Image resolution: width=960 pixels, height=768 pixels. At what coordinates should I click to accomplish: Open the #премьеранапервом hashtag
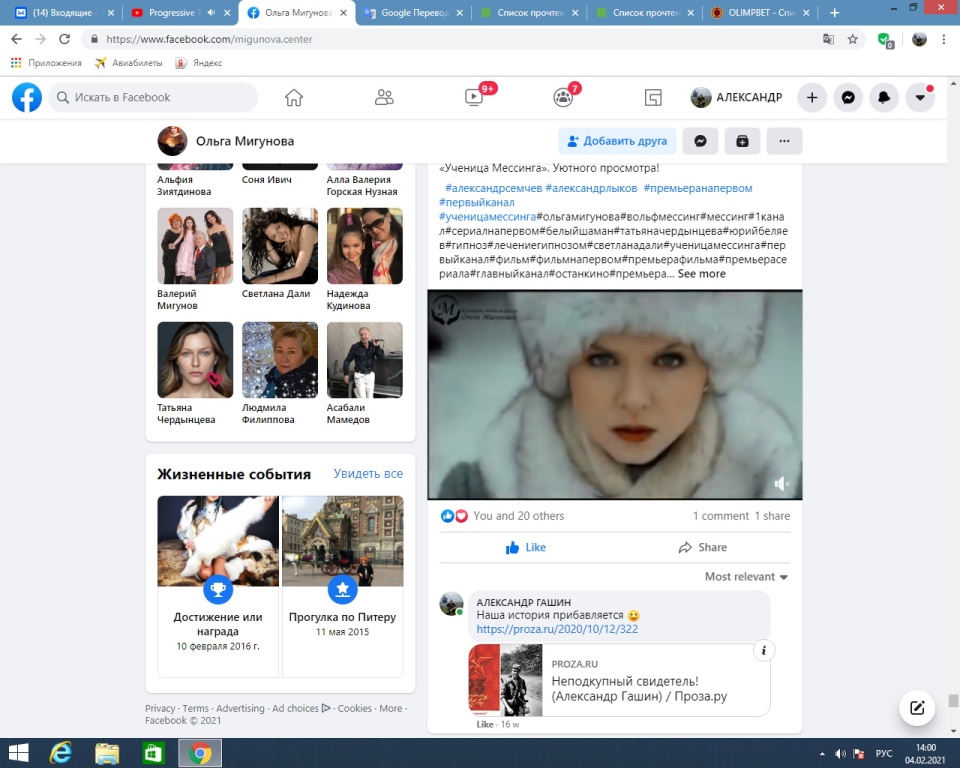(x=698, y=188)
